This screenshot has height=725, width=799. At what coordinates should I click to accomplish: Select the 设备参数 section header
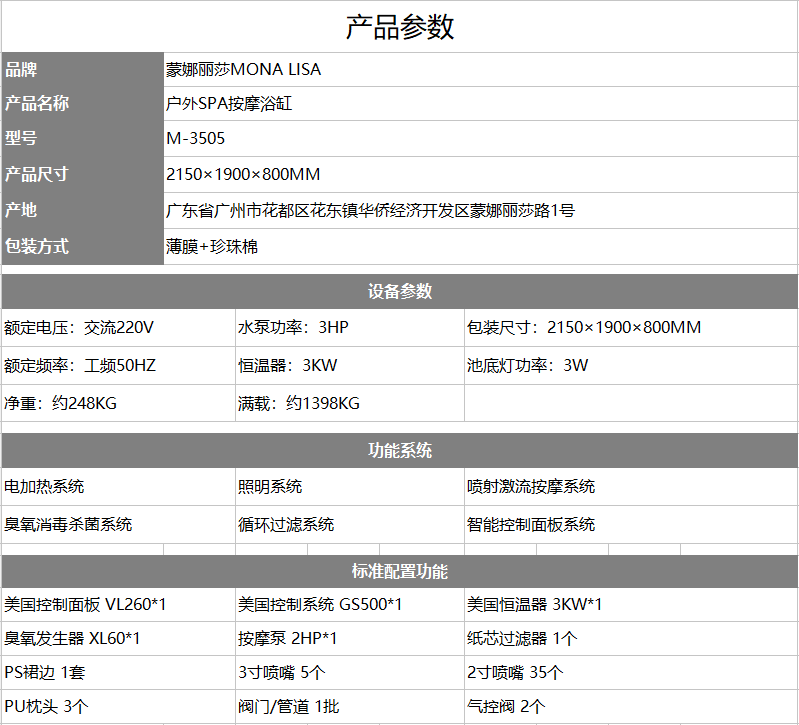point(400,291)
